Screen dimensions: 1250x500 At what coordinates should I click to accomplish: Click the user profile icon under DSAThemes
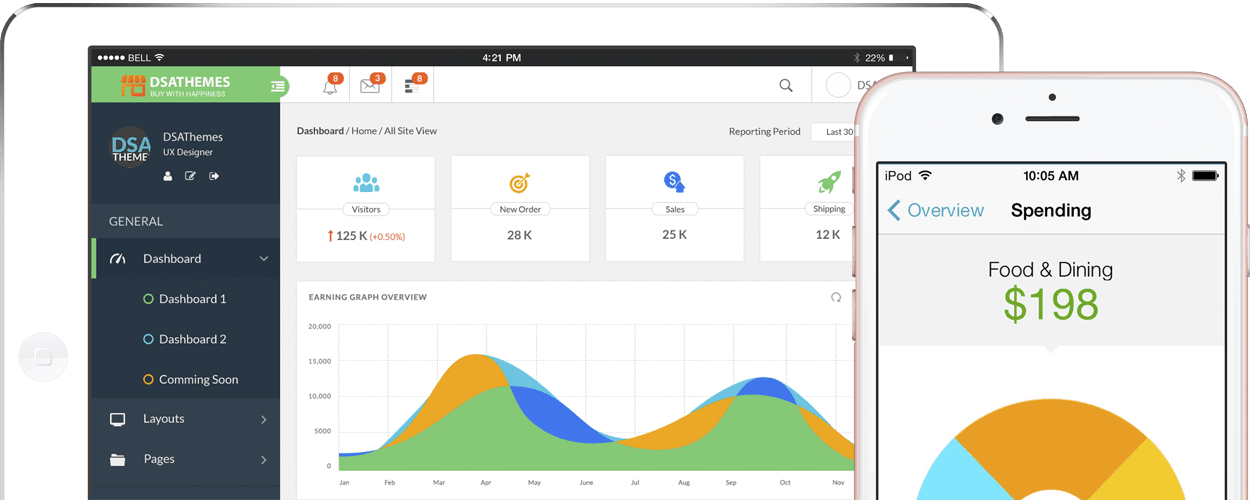click(x=168, y=177)
